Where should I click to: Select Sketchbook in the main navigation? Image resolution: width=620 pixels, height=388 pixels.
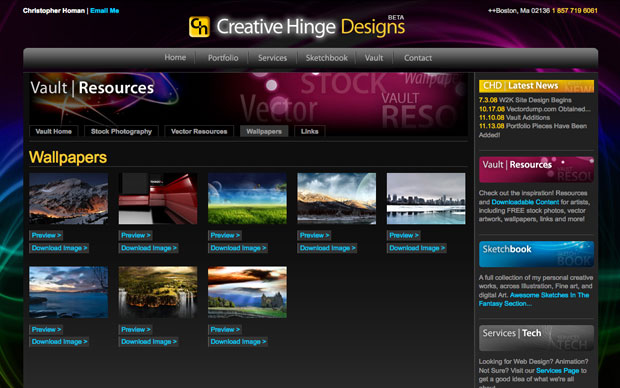[327, 58]
